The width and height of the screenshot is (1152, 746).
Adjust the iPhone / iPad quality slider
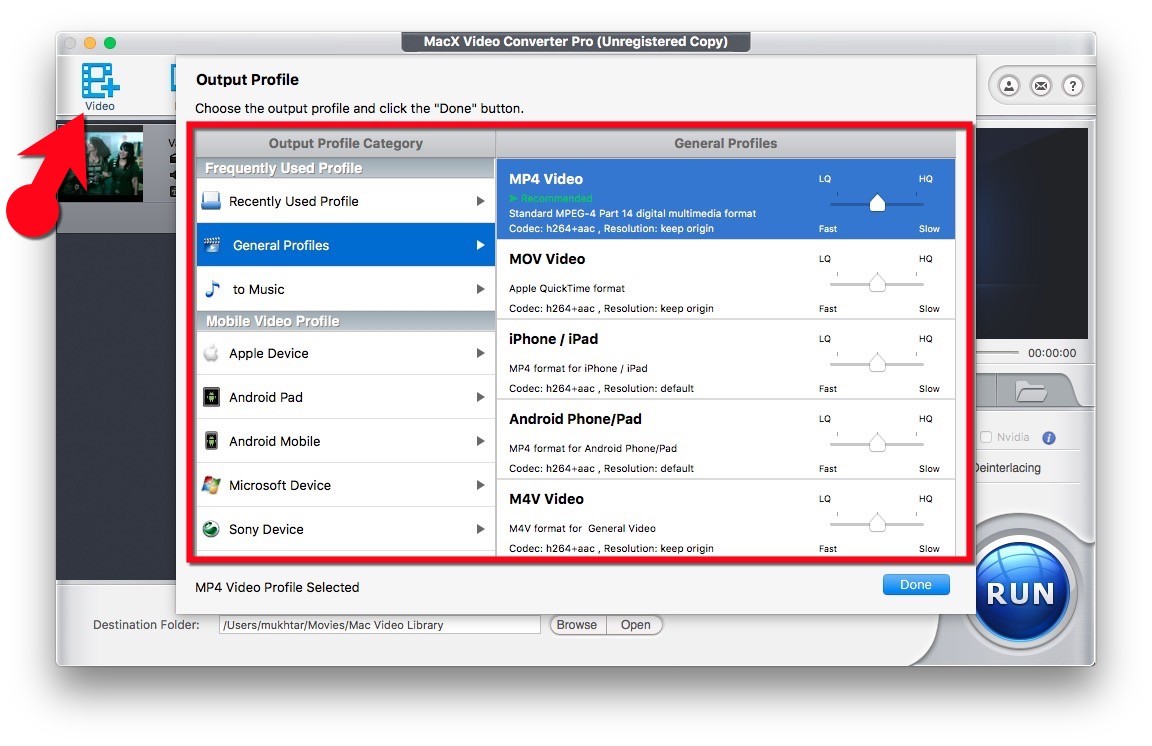(876, 362)
